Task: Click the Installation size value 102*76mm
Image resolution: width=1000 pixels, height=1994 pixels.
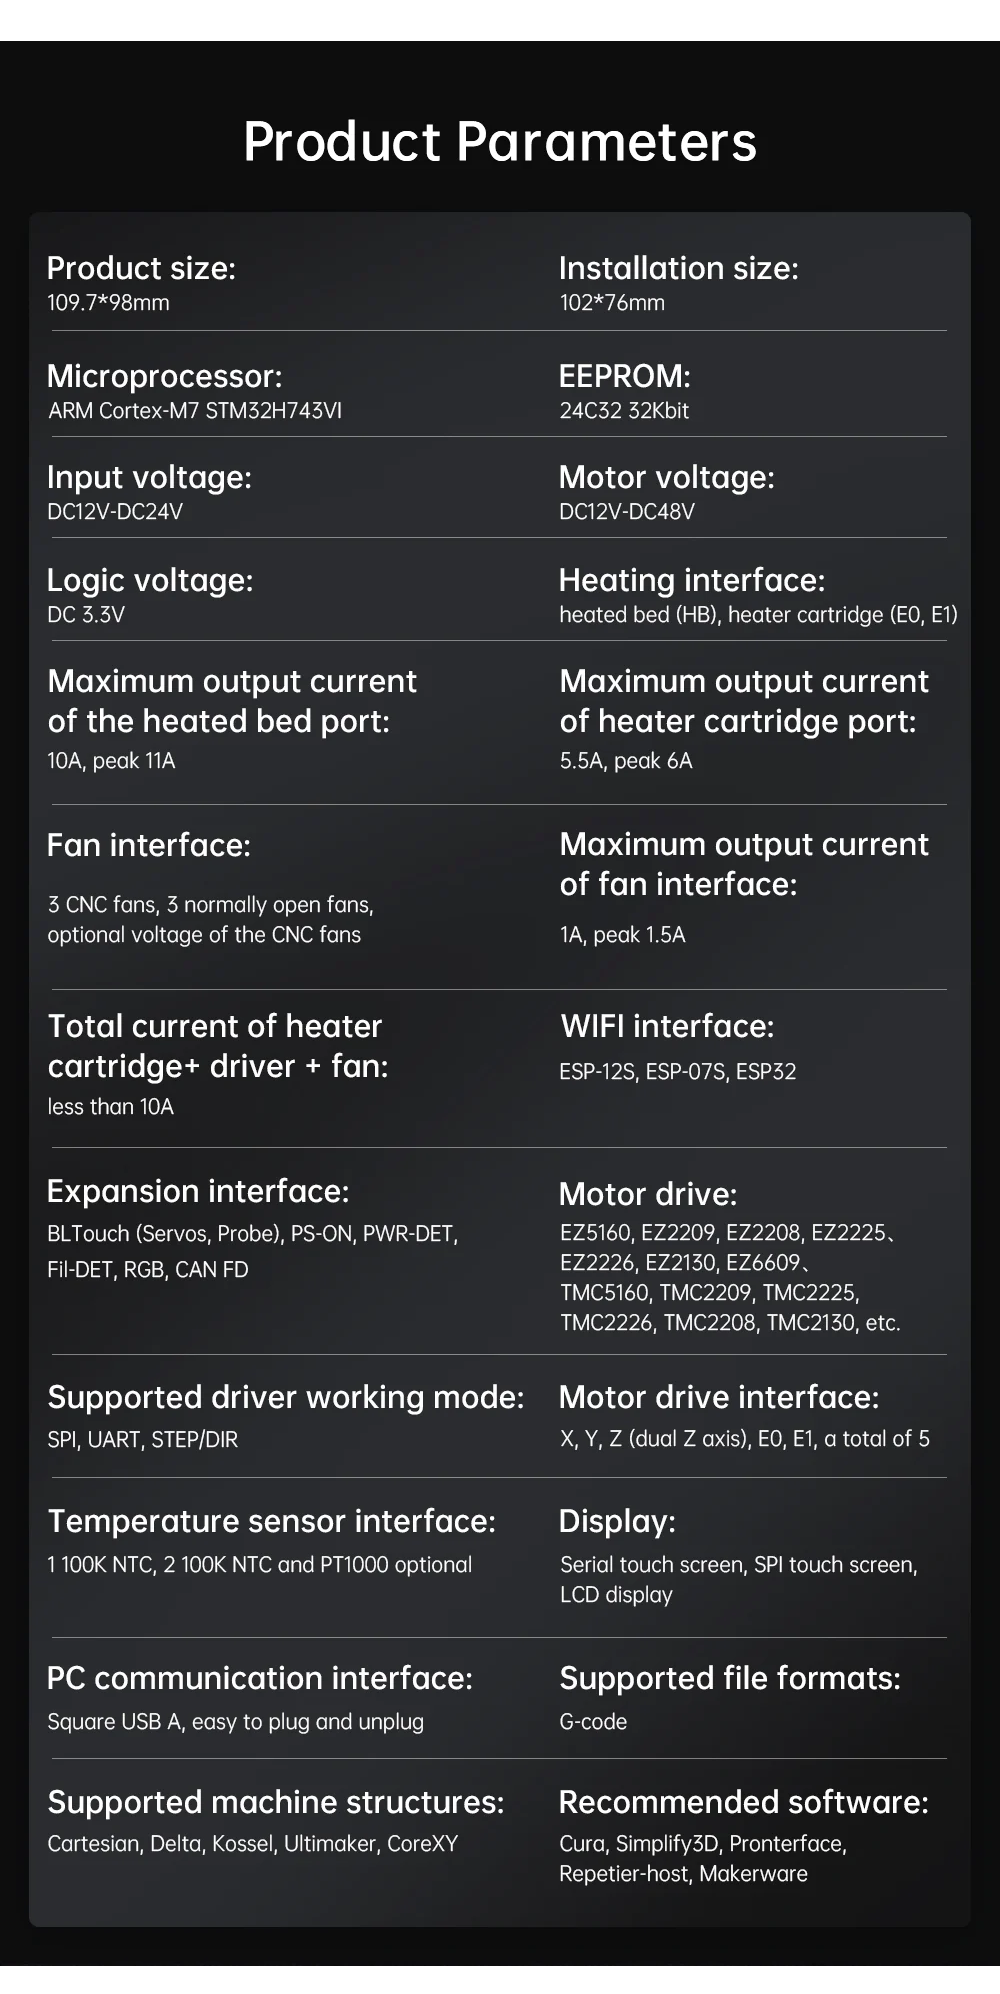Action: [612, 303]
